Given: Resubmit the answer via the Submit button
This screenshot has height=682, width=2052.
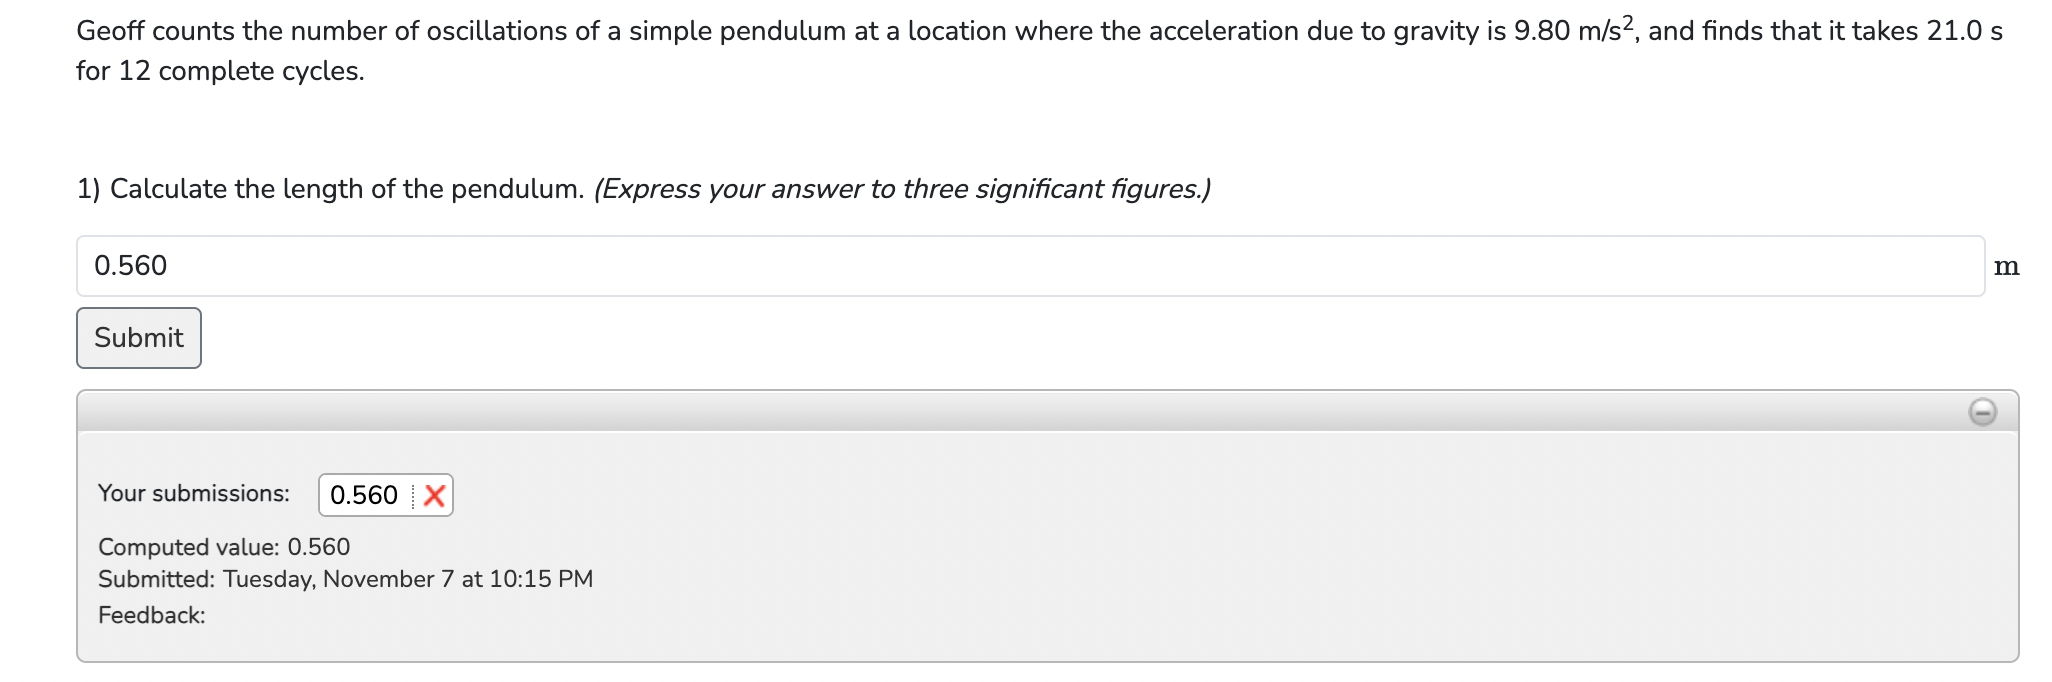Looking at the screenshot, I should [x=138, y=337].
